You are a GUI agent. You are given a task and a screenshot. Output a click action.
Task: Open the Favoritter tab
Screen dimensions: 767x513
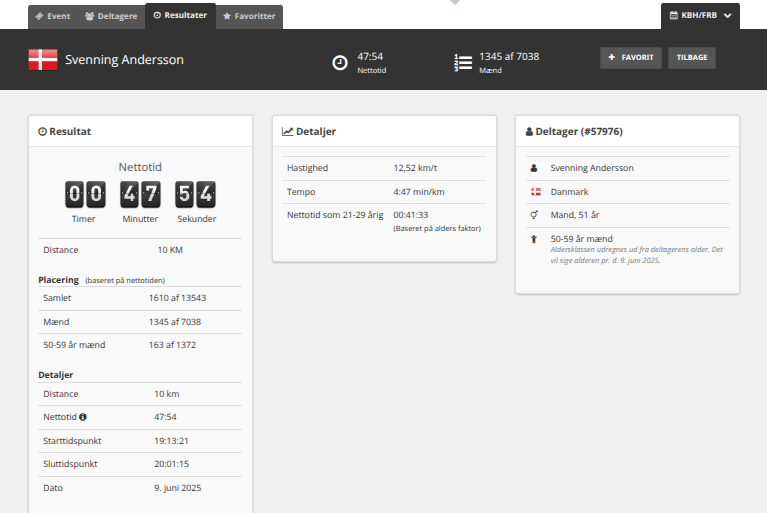click(x=249, y=16)
